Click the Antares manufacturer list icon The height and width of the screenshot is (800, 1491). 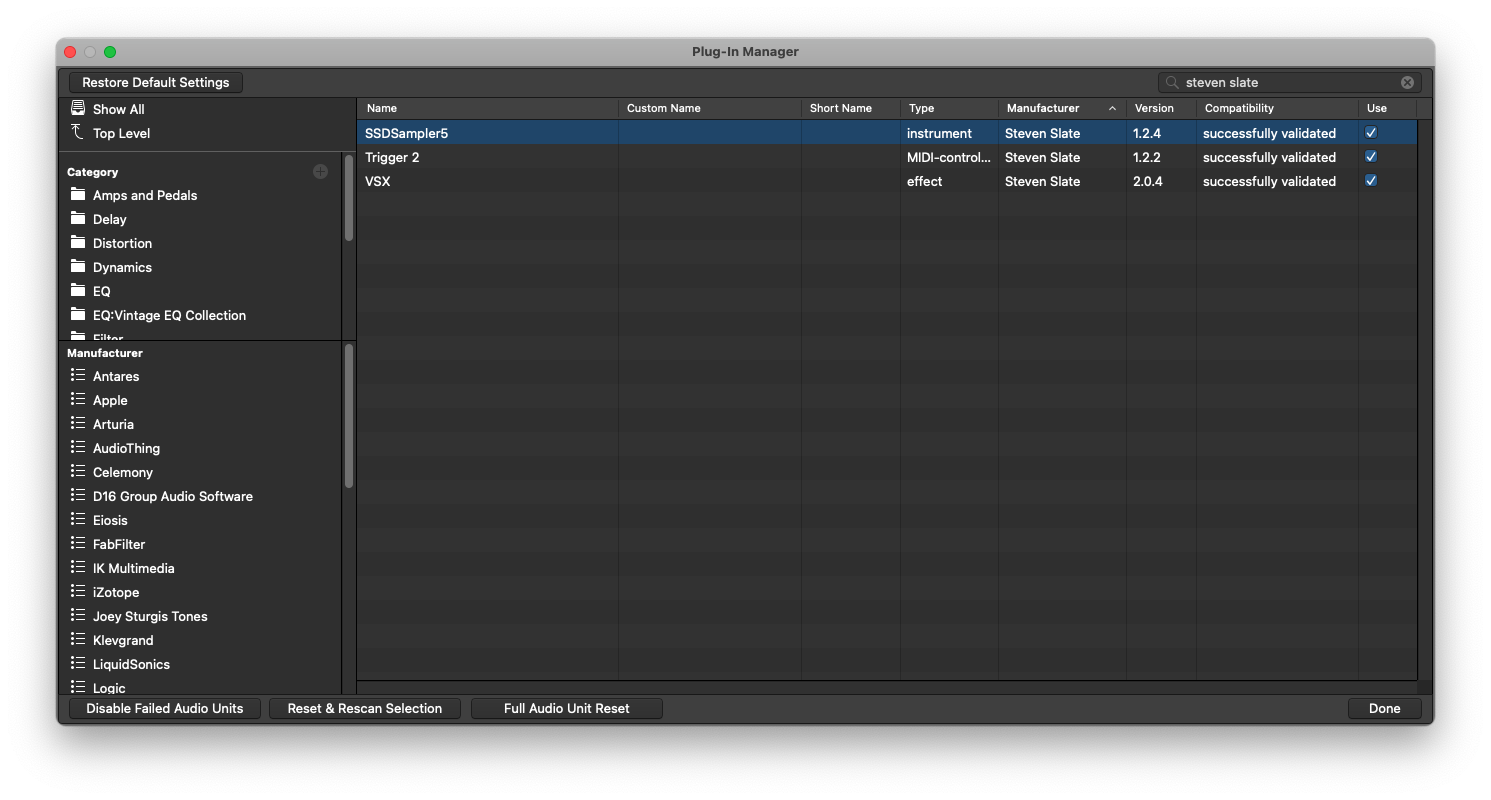[78, 375]
